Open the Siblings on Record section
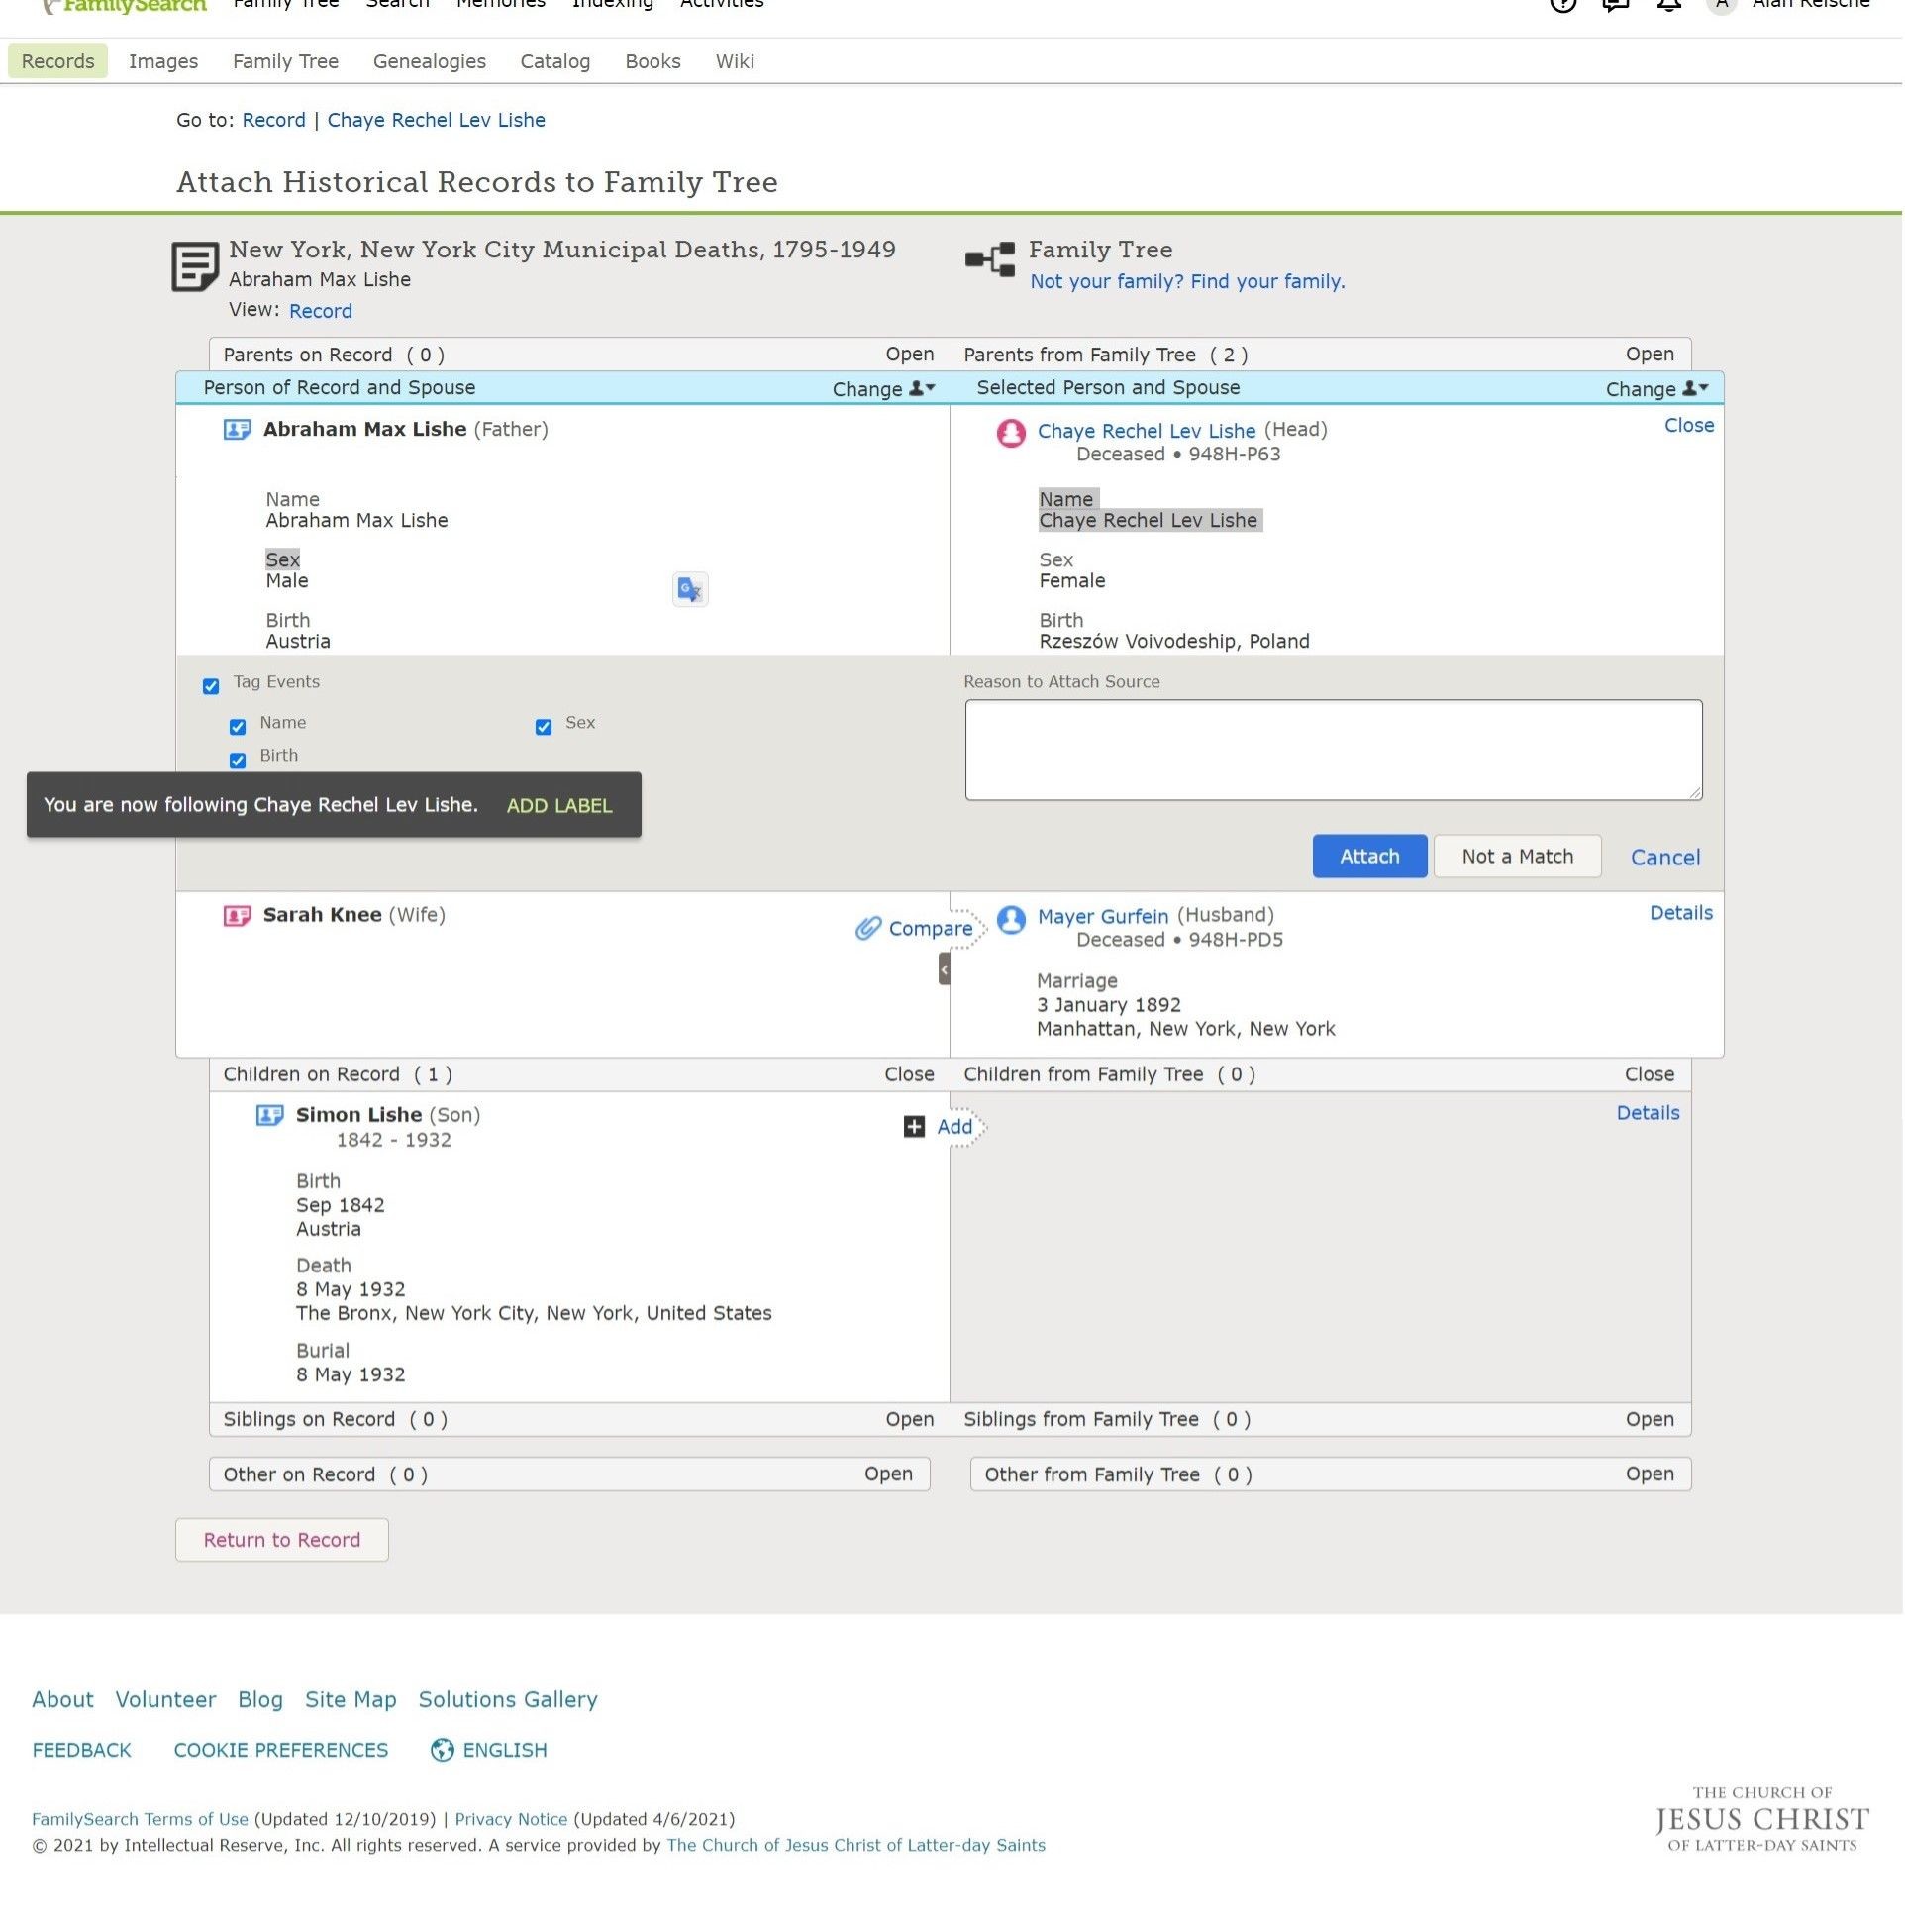 pyautogui.click(x=910, y=1419)
